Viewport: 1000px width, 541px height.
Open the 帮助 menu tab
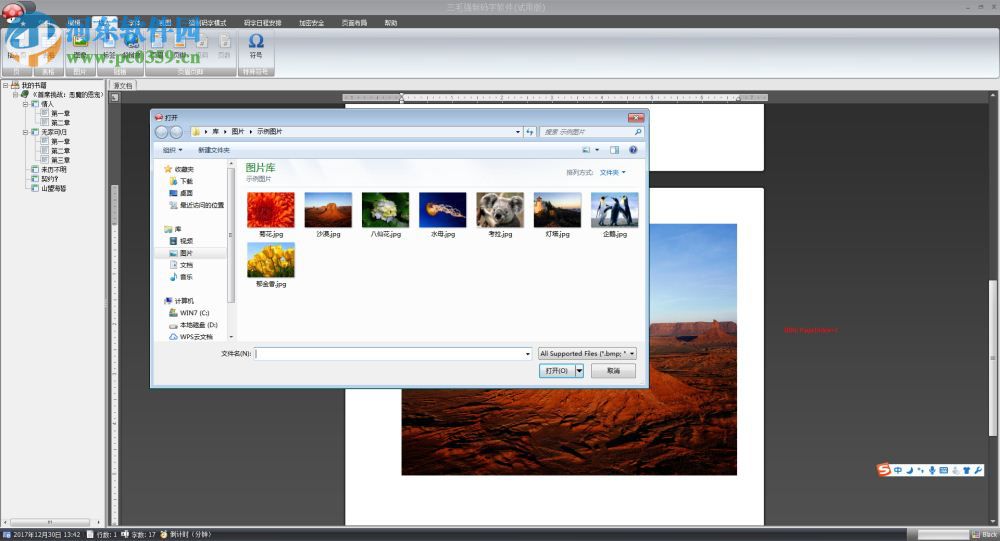tap(391, 22)
